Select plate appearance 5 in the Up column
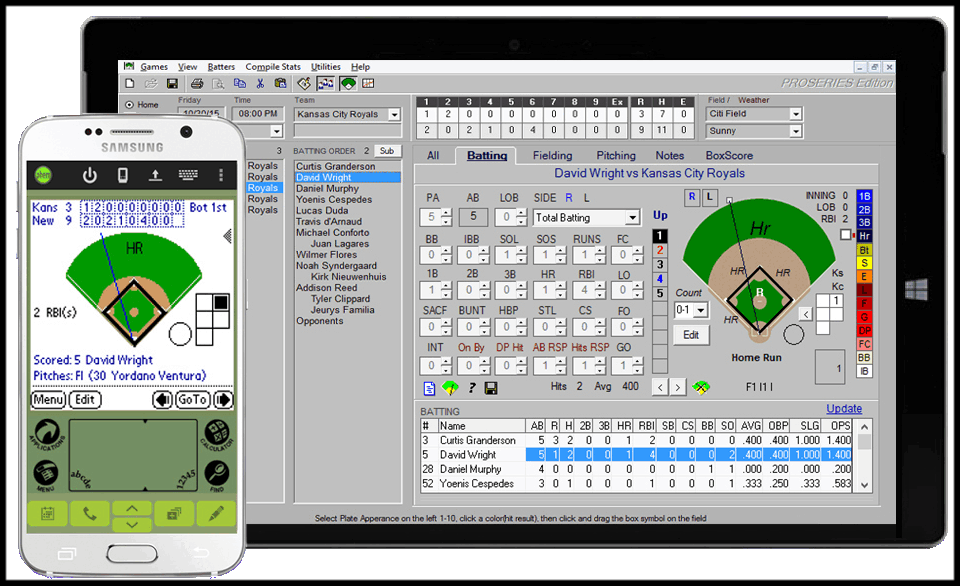The height and width of the screenshot is (586, 960). (x=659, y=293)
